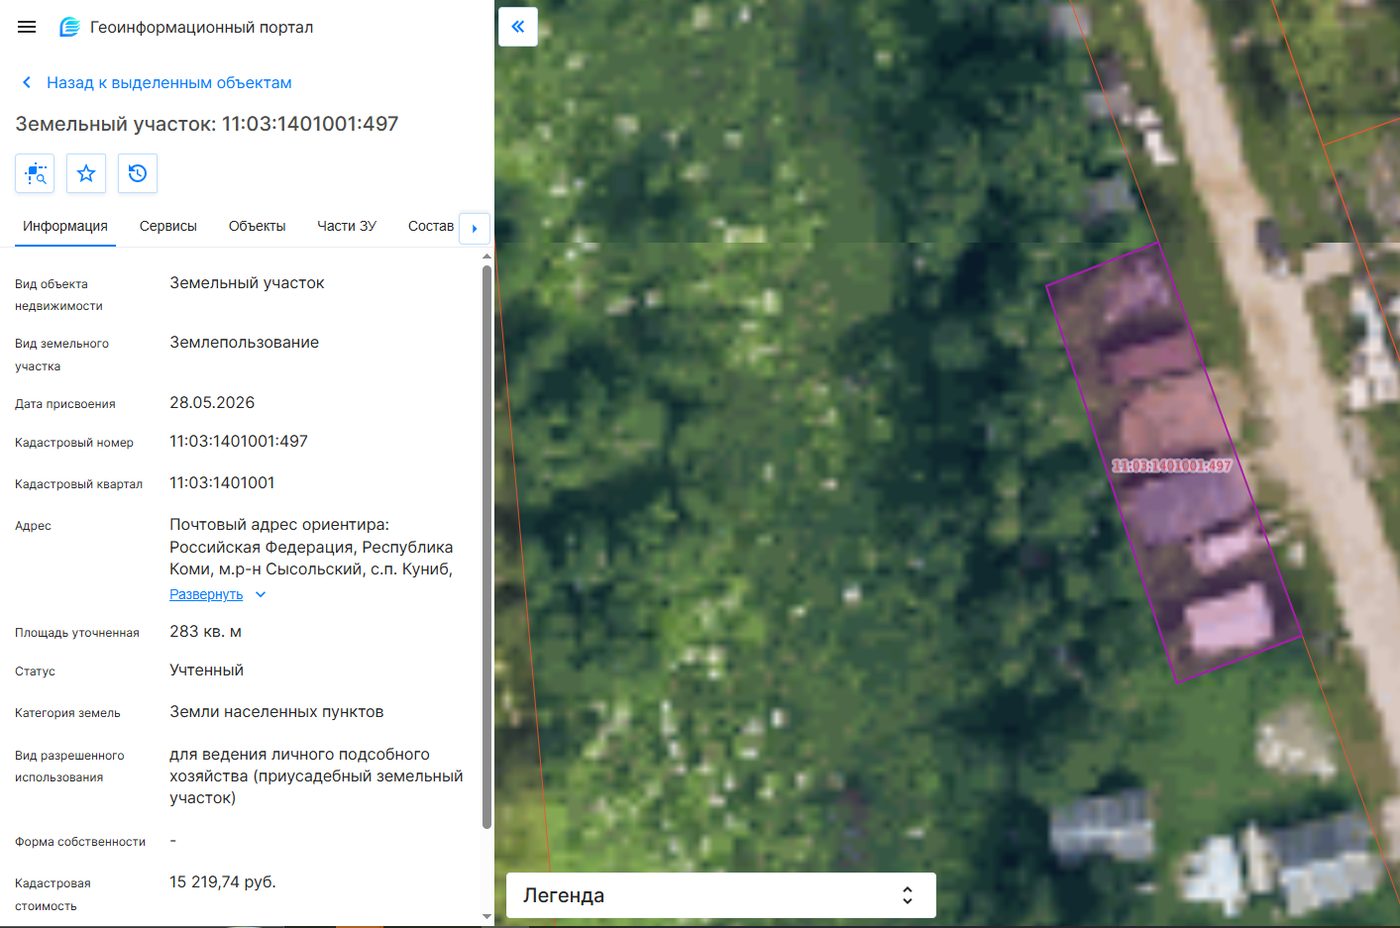This screenshot has height=928, width=1400.
Task: Click the info panel scrollbar down arrow
Action: [487, 916]
